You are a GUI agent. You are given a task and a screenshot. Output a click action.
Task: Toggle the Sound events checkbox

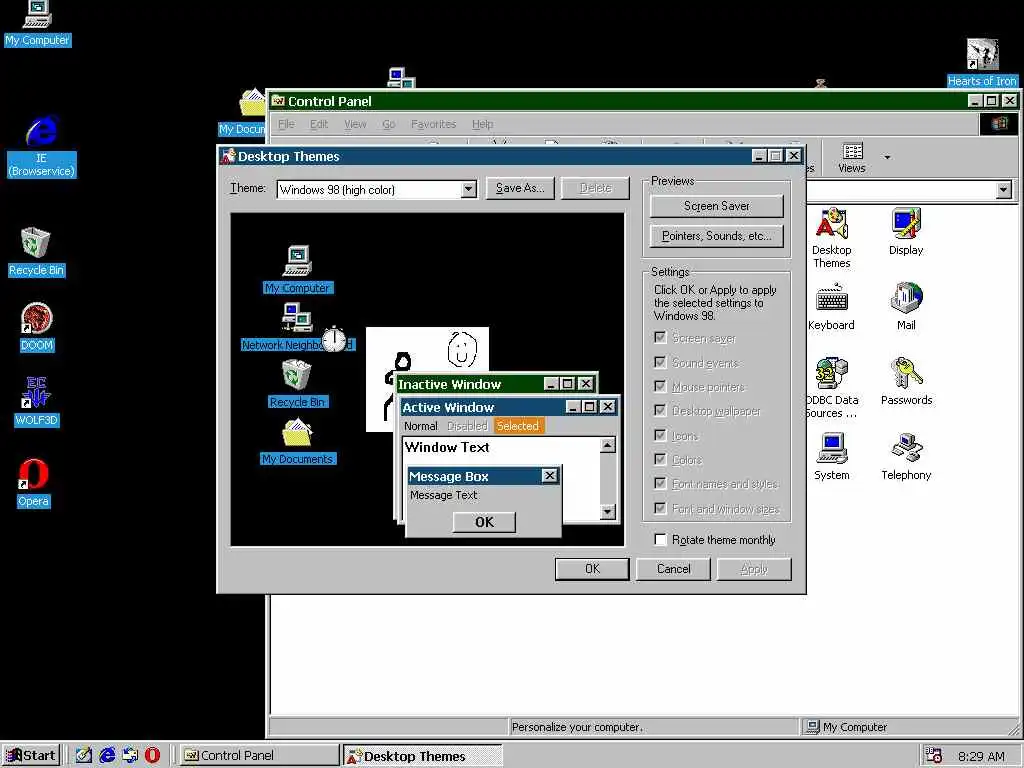[x=660, y=362]
